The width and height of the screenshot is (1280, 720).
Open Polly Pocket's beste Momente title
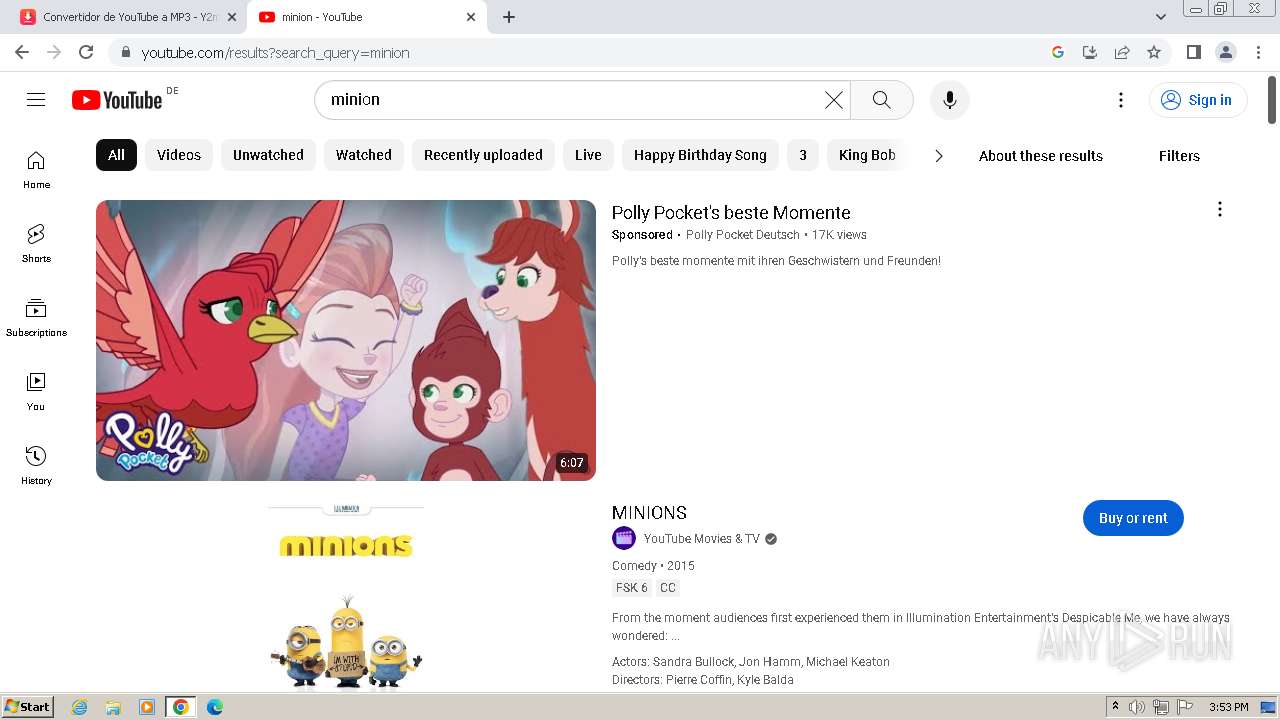731,213
